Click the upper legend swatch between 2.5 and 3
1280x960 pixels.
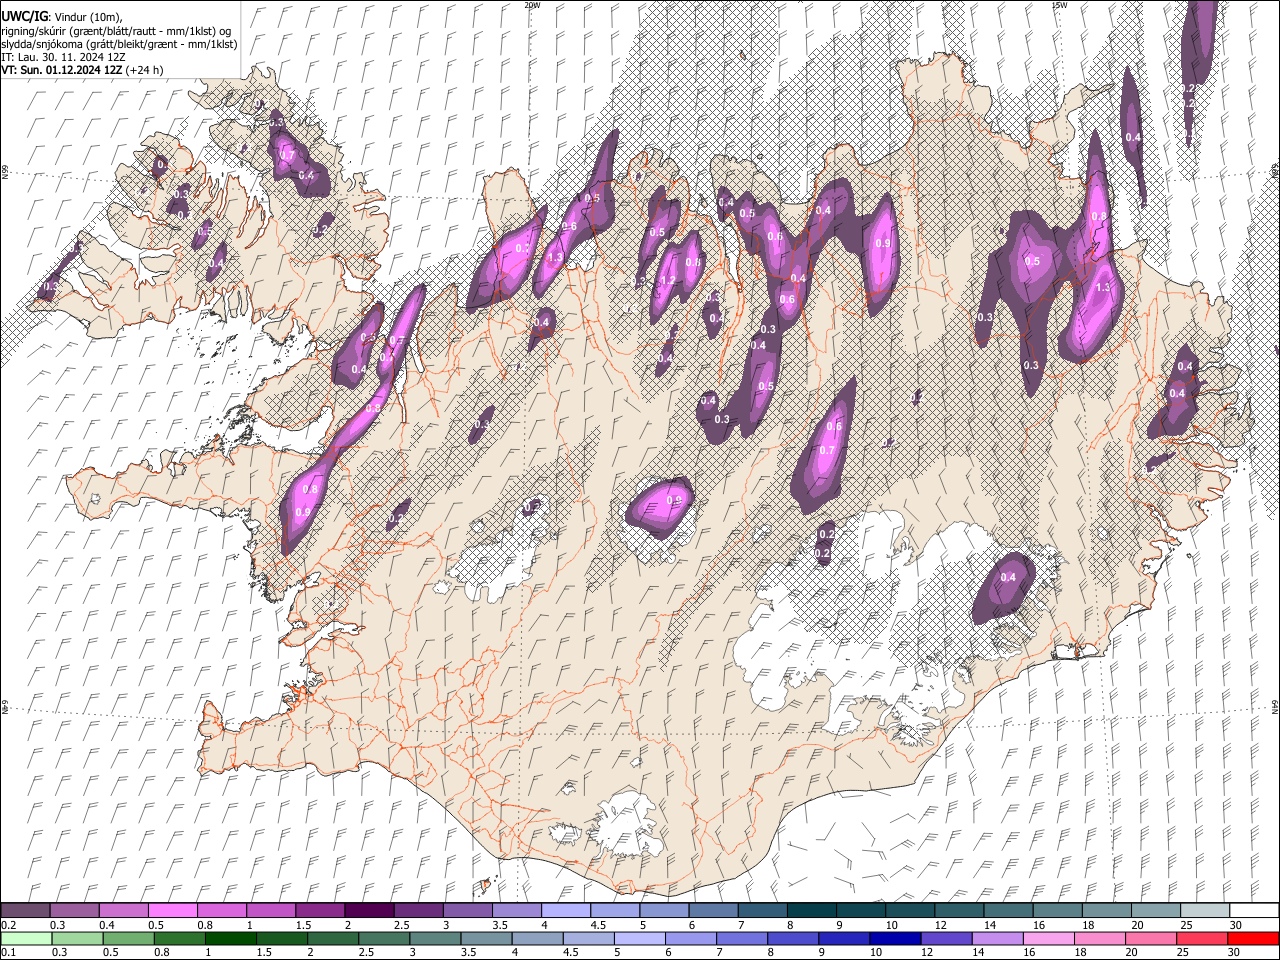[418, 910]
